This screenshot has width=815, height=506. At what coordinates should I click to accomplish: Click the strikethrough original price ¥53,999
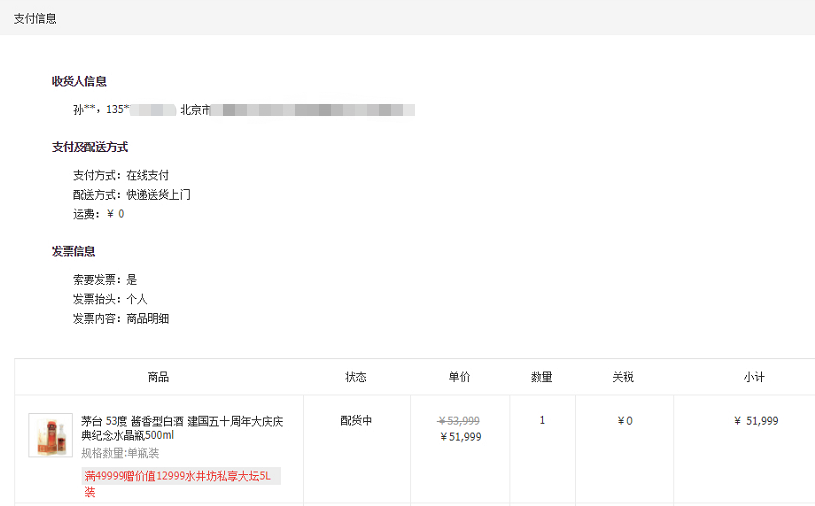(x=459, y=421)
